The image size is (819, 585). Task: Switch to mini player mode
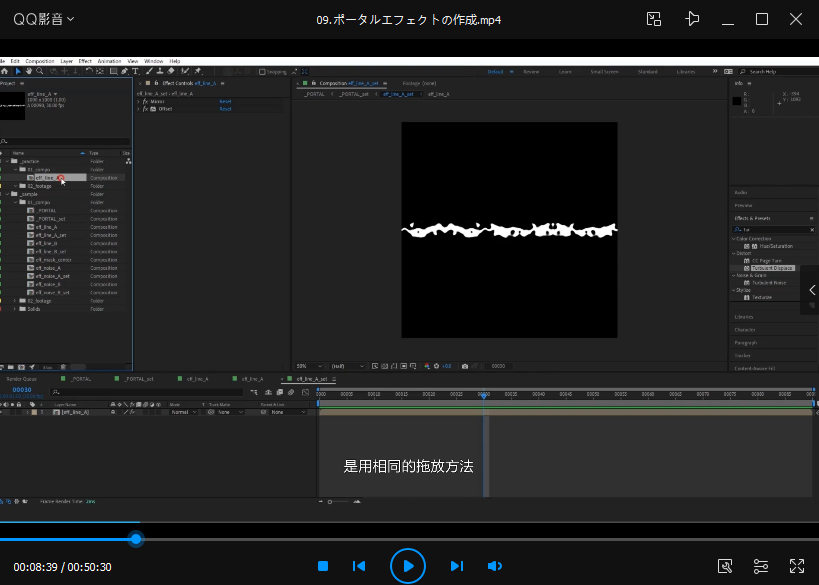(654, 19)
